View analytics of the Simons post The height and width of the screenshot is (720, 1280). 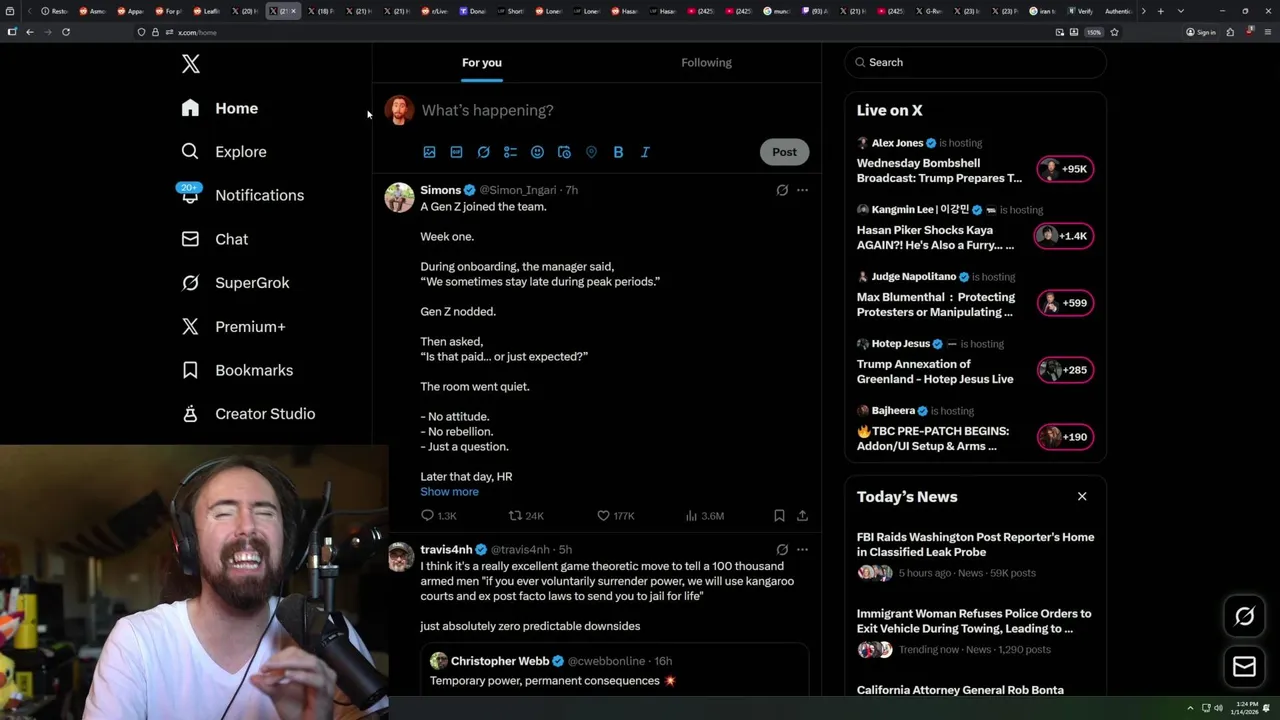pyautogui.click(x=704, y=516)
